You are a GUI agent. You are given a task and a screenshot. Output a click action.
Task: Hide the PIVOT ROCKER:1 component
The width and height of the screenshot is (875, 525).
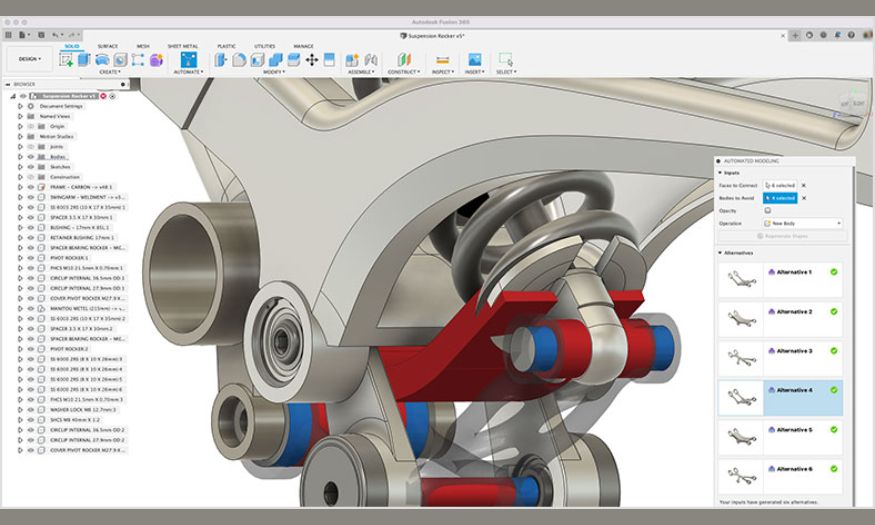coord(31,258)
